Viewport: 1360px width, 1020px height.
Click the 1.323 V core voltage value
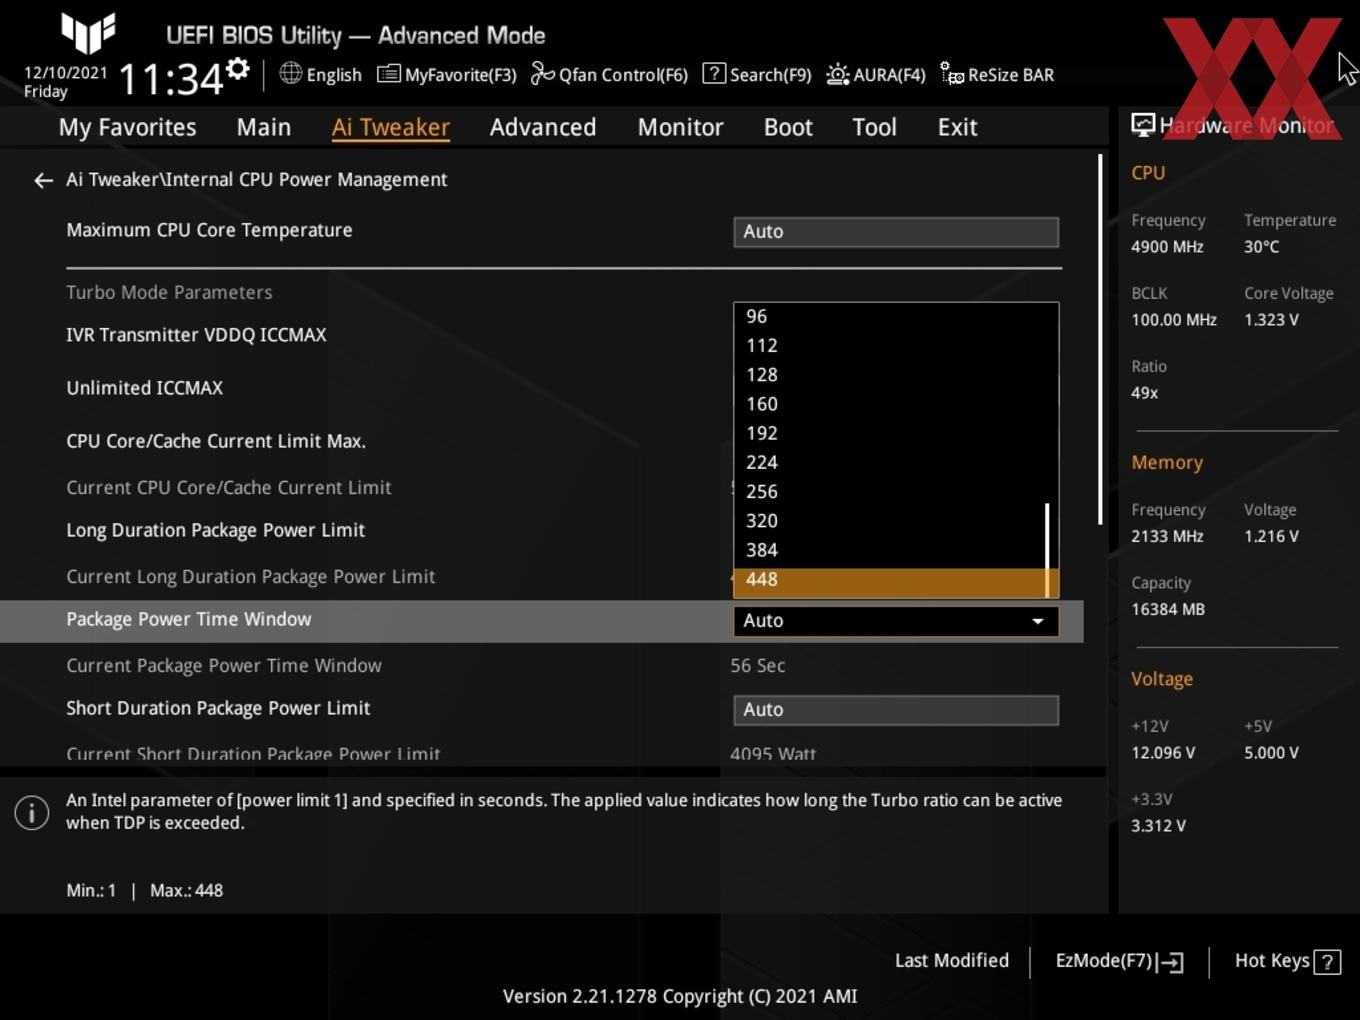pos(1271,320)
